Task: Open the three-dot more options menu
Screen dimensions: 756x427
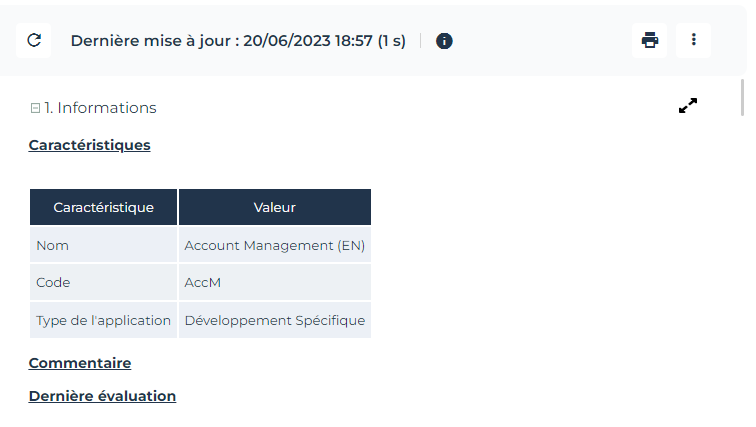Action: 694,41
